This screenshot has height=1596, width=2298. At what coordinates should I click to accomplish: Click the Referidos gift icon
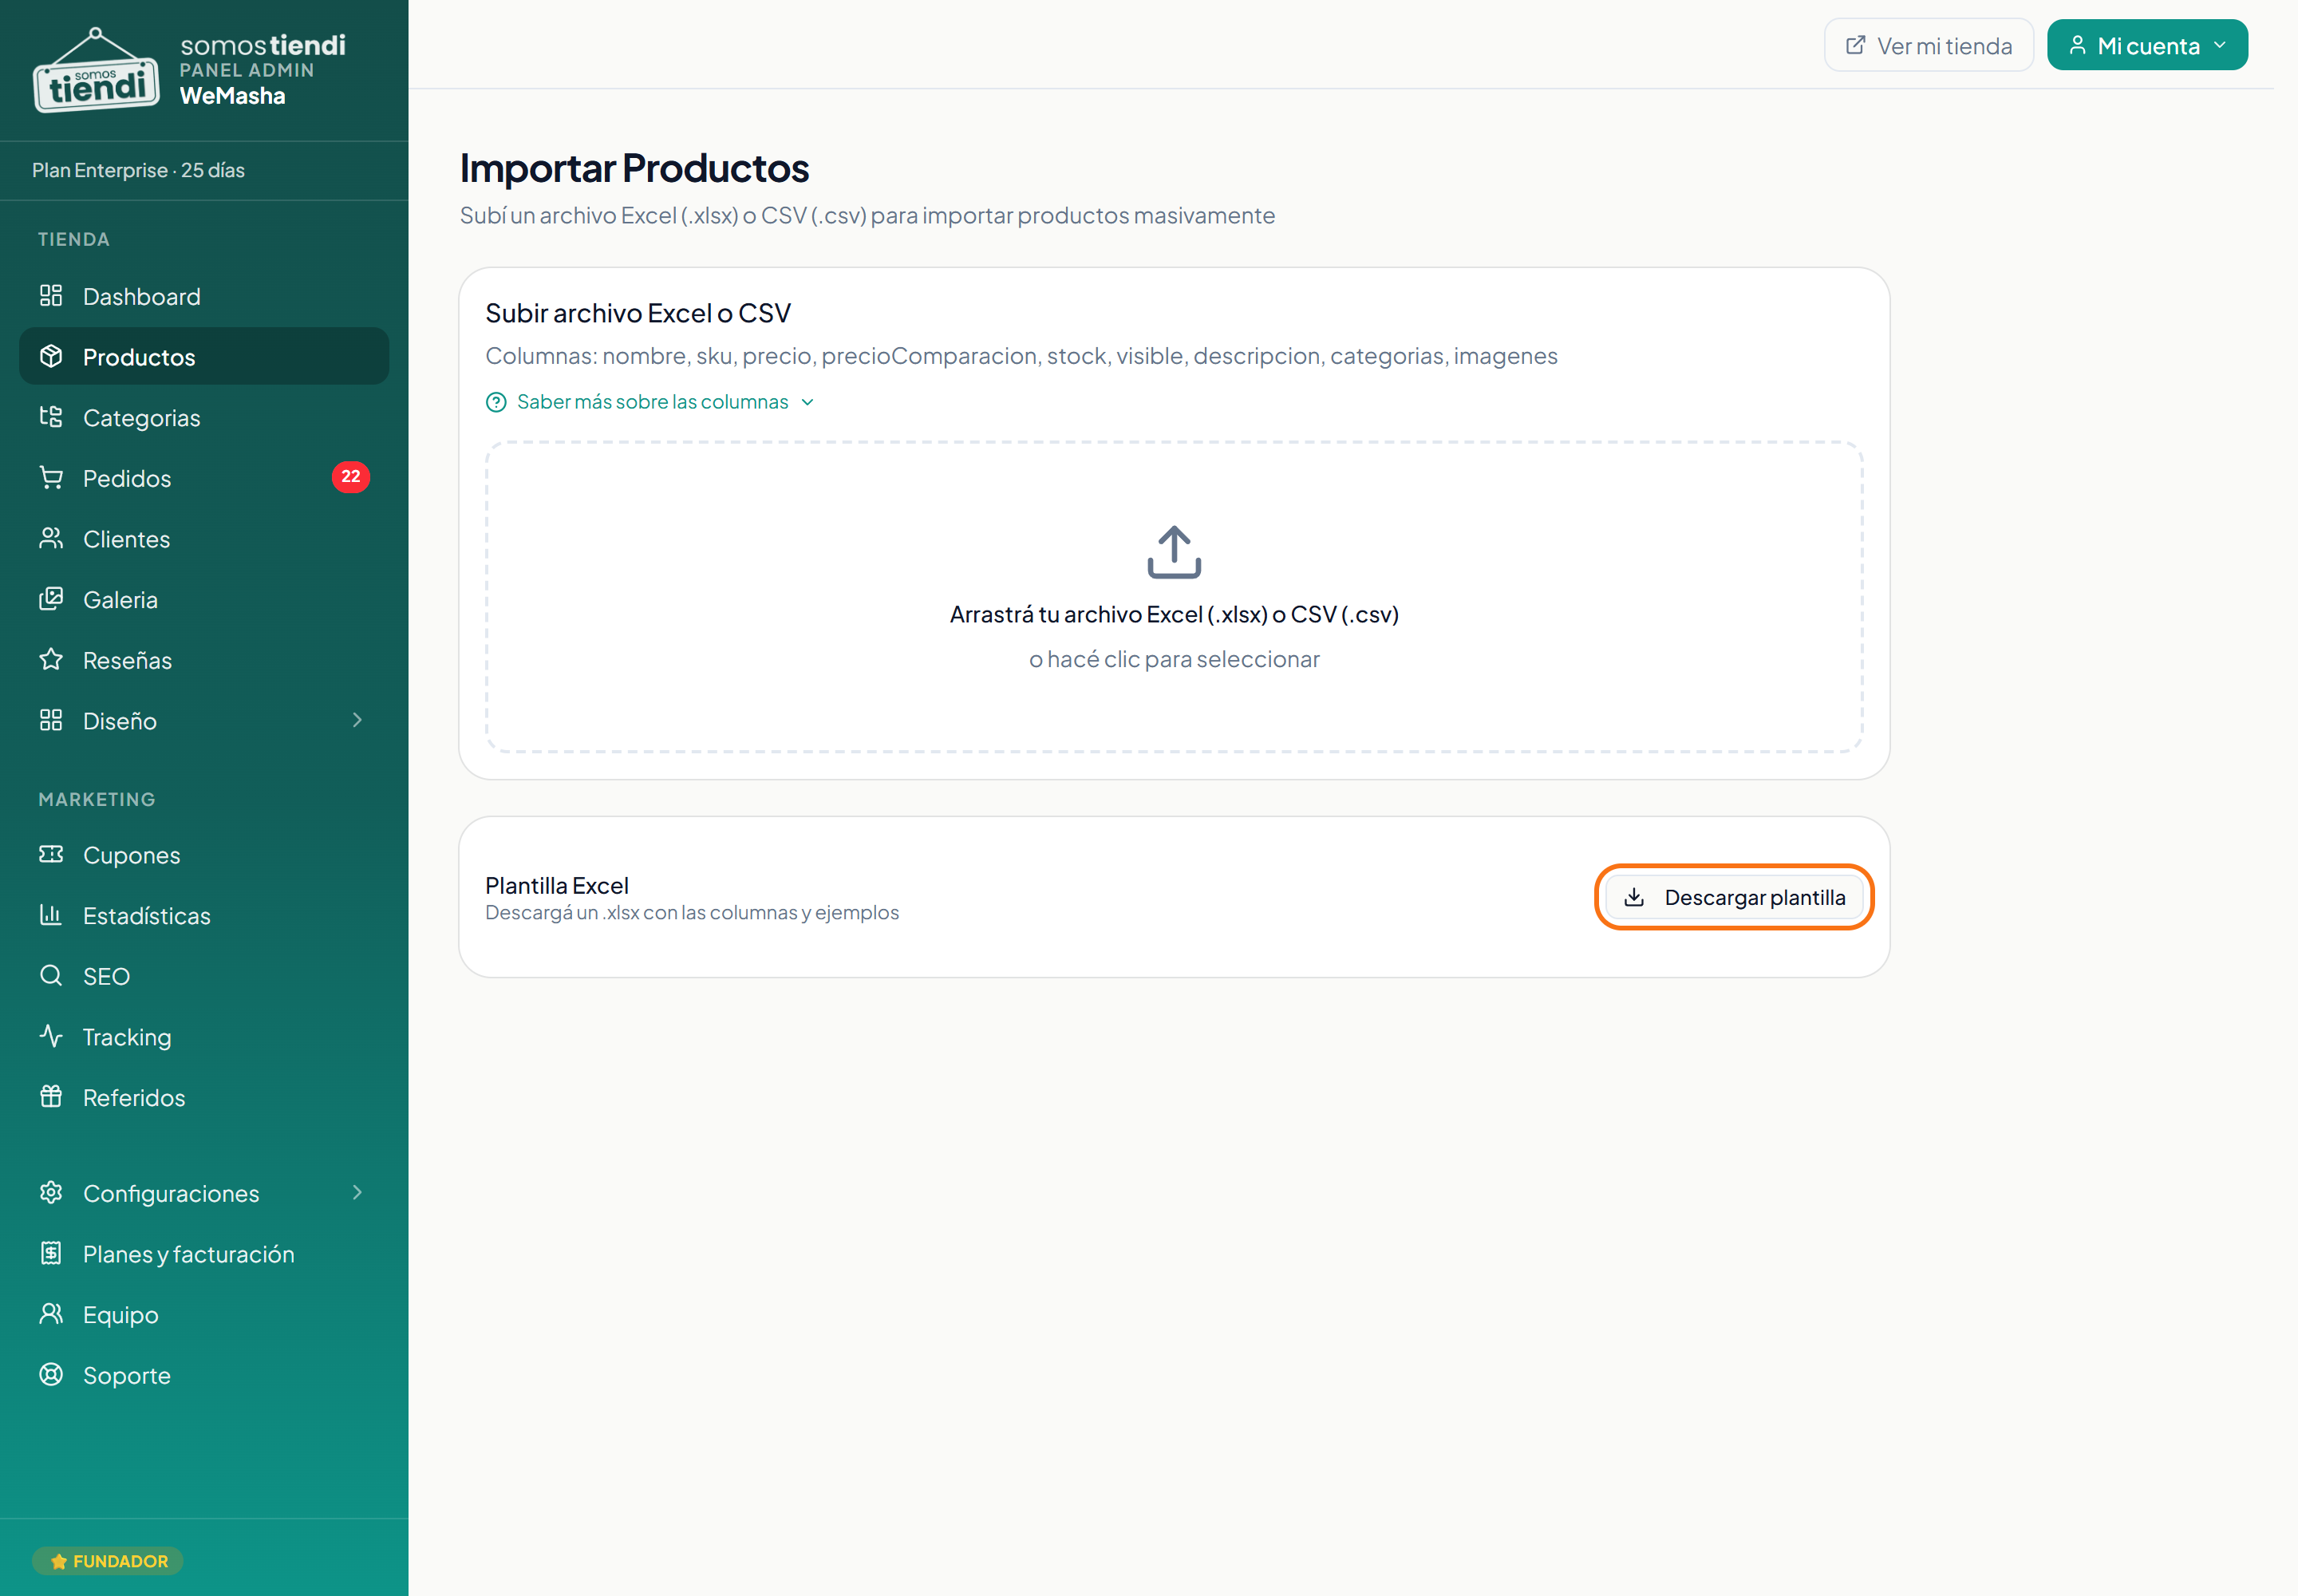click(x=51, y=1097)
